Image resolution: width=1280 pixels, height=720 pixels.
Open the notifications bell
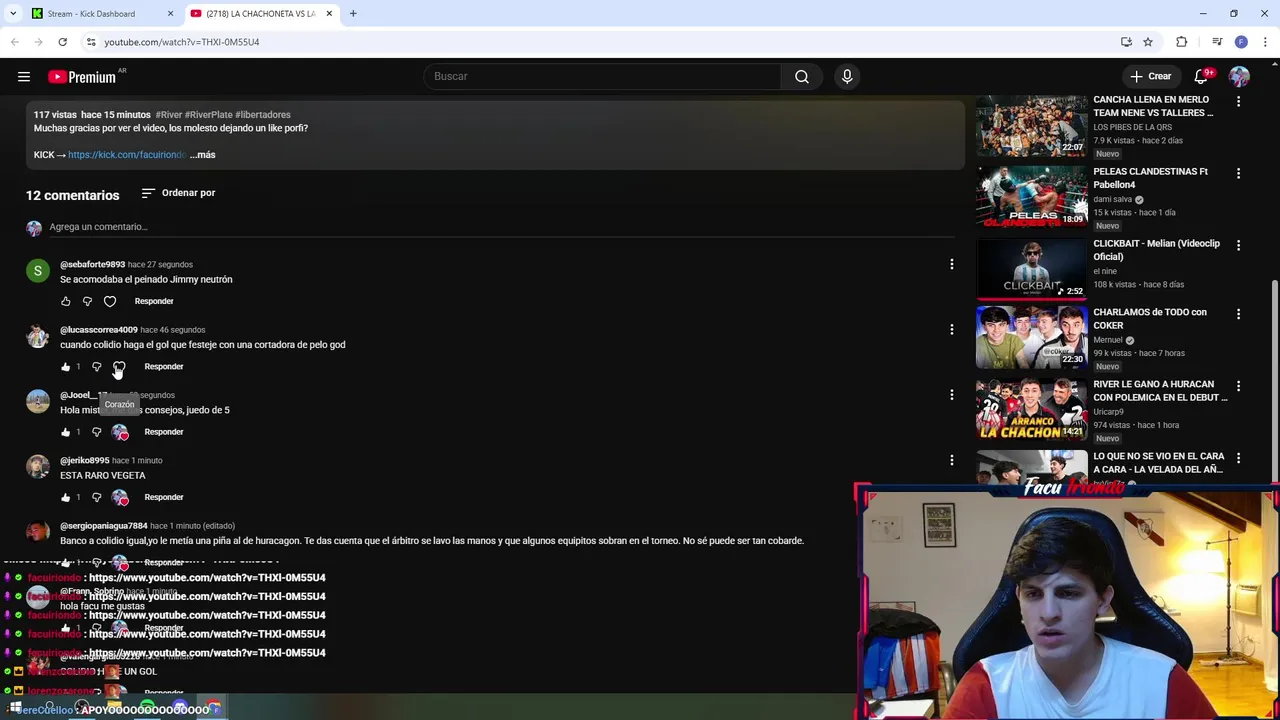click(1202, 77)
